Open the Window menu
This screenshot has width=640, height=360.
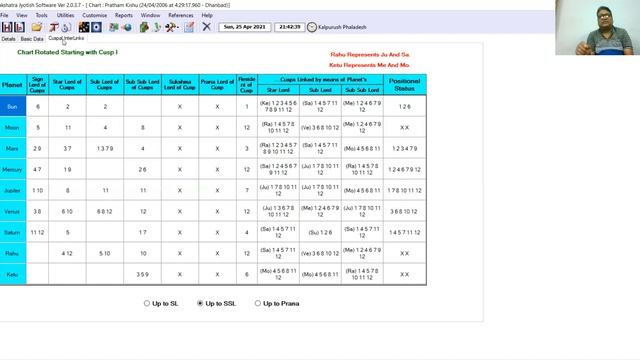(150, 15)
